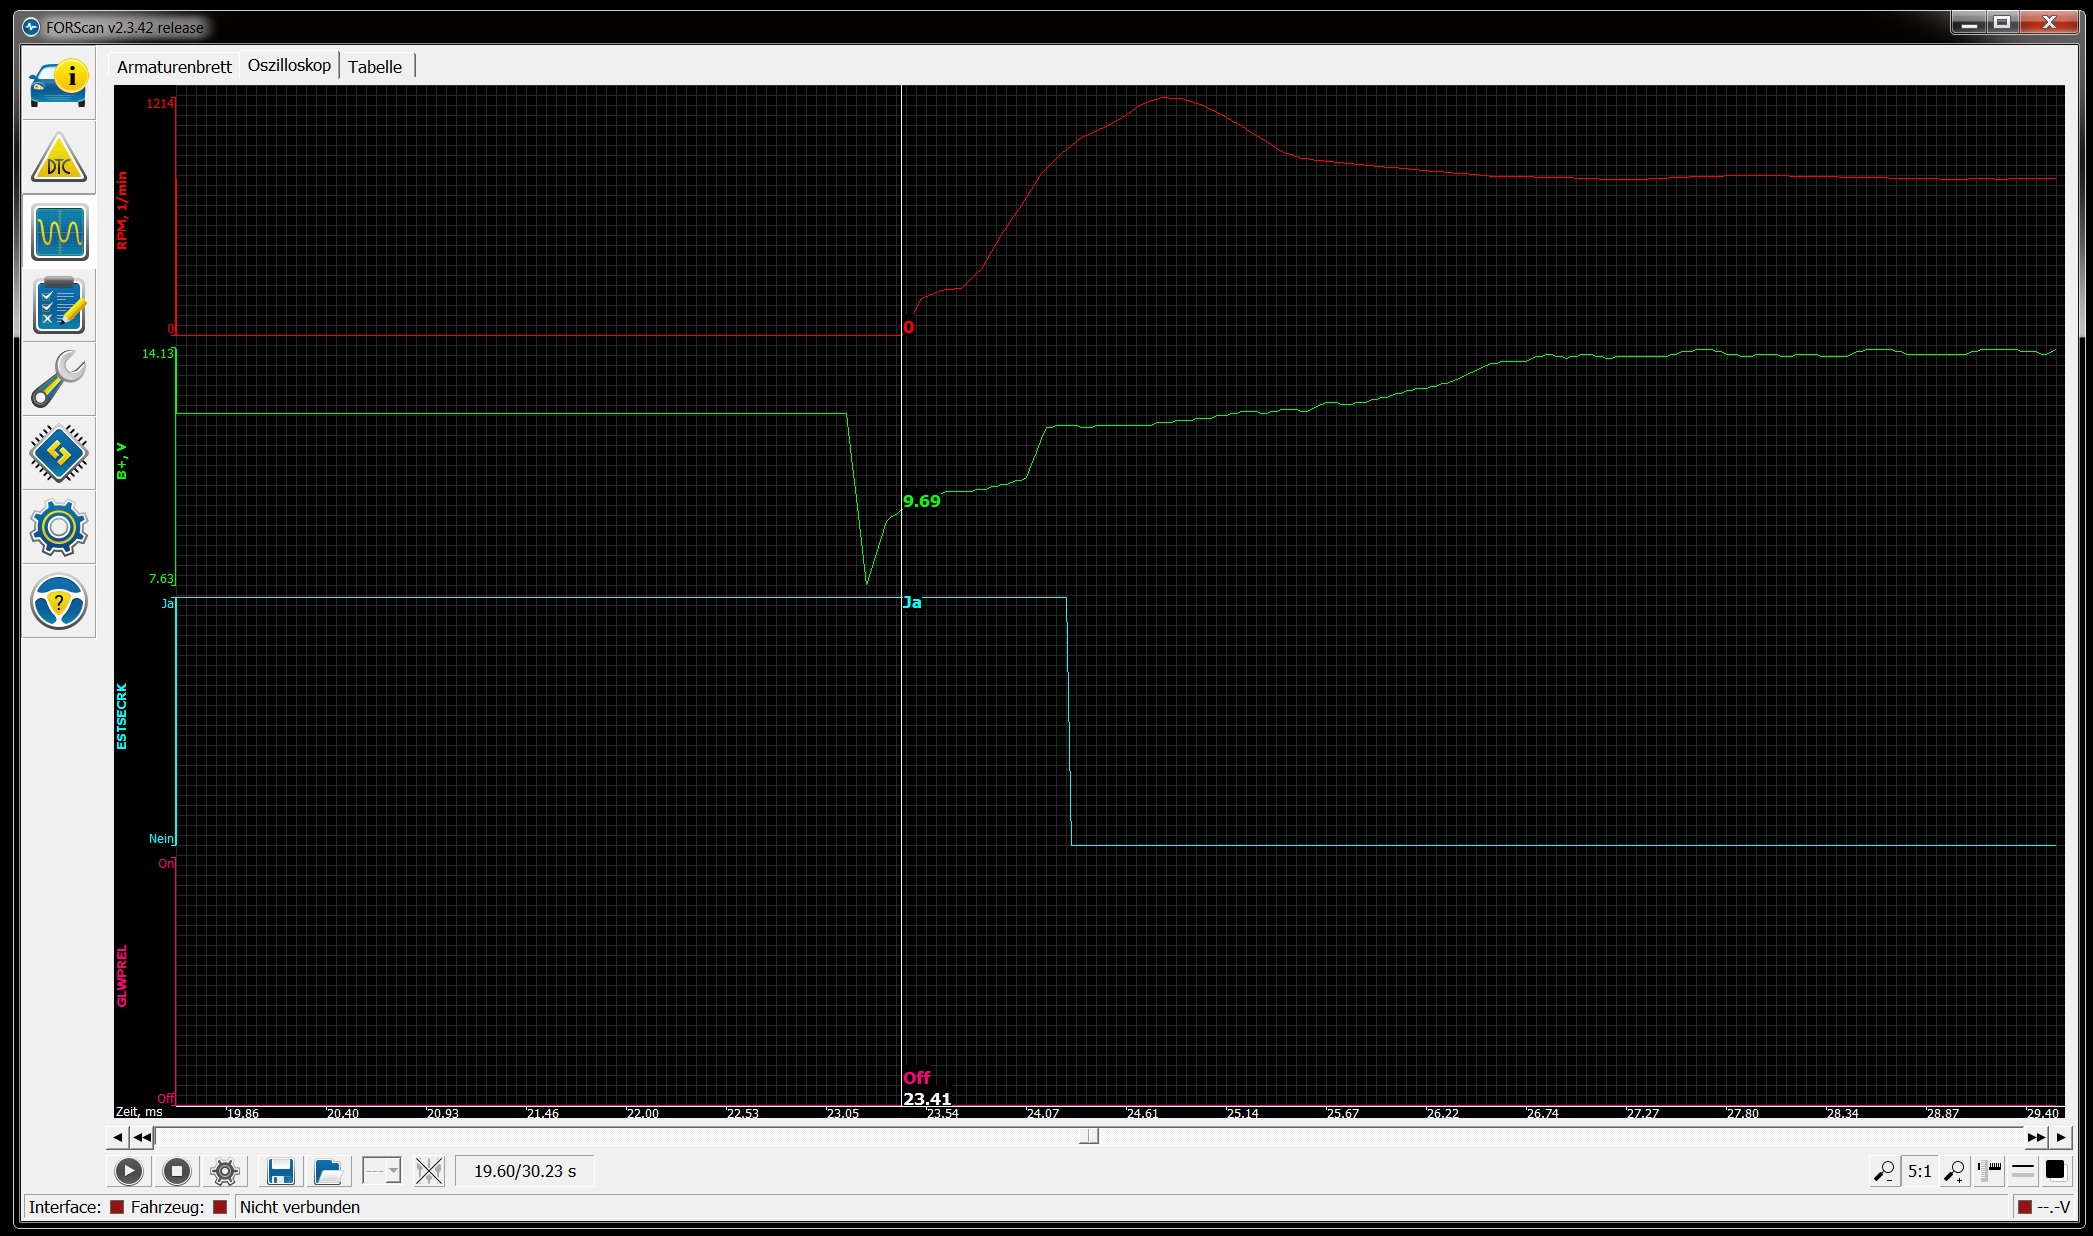The height and width of the screenshot is (1236, 2093).
Task: Toggle the line thickness button
Action: point(2023,1170)
